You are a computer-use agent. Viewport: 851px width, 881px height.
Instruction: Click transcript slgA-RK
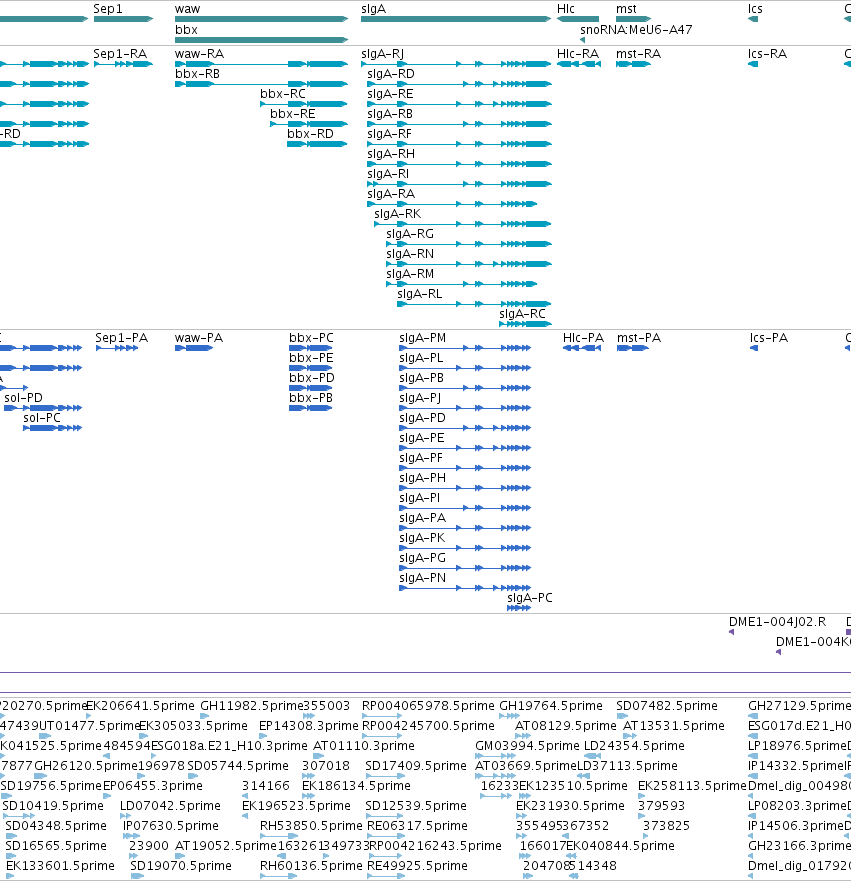(x=463, y=224)
